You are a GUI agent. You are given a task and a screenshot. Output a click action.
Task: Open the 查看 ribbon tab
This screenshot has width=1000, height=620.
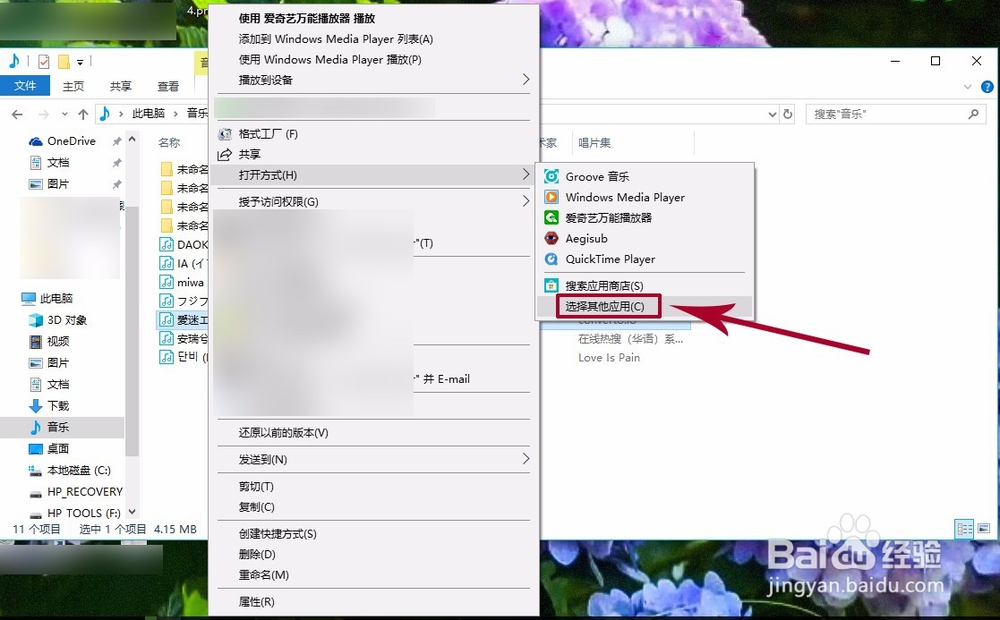[168, 85]
